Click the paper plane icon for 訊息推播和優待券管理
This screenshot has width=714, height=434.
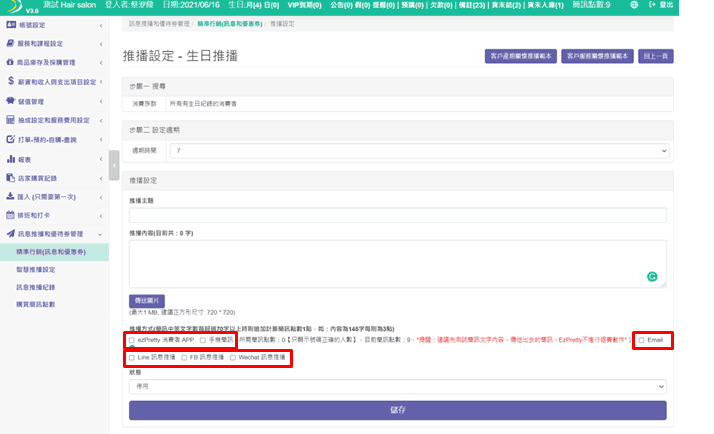coord(10,234)
